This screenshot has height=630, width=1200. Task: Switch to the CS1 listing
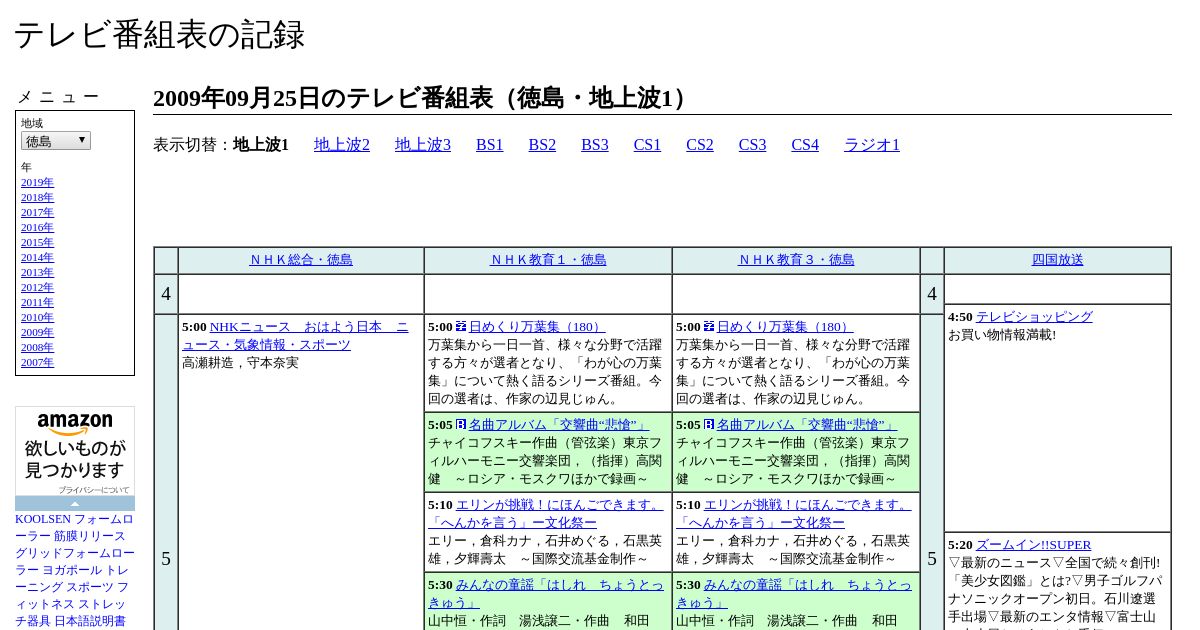pos(647,145)
